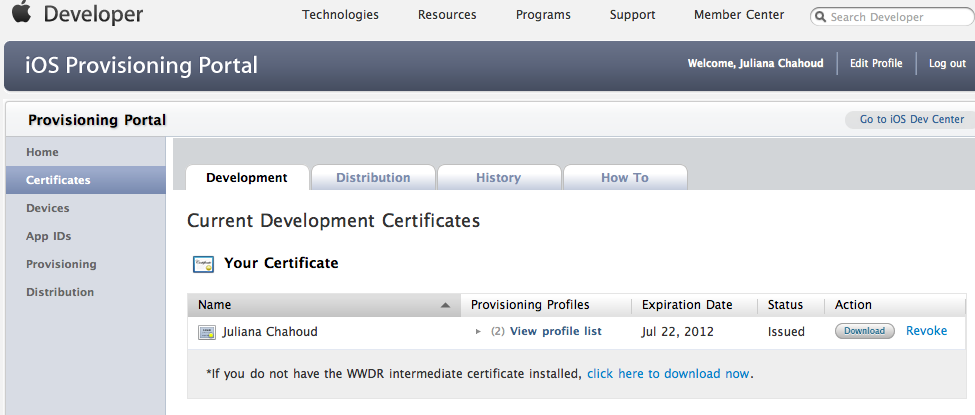Open the How To tab
The height and width of the screenshot is (415, 975).
pos(624,178)
